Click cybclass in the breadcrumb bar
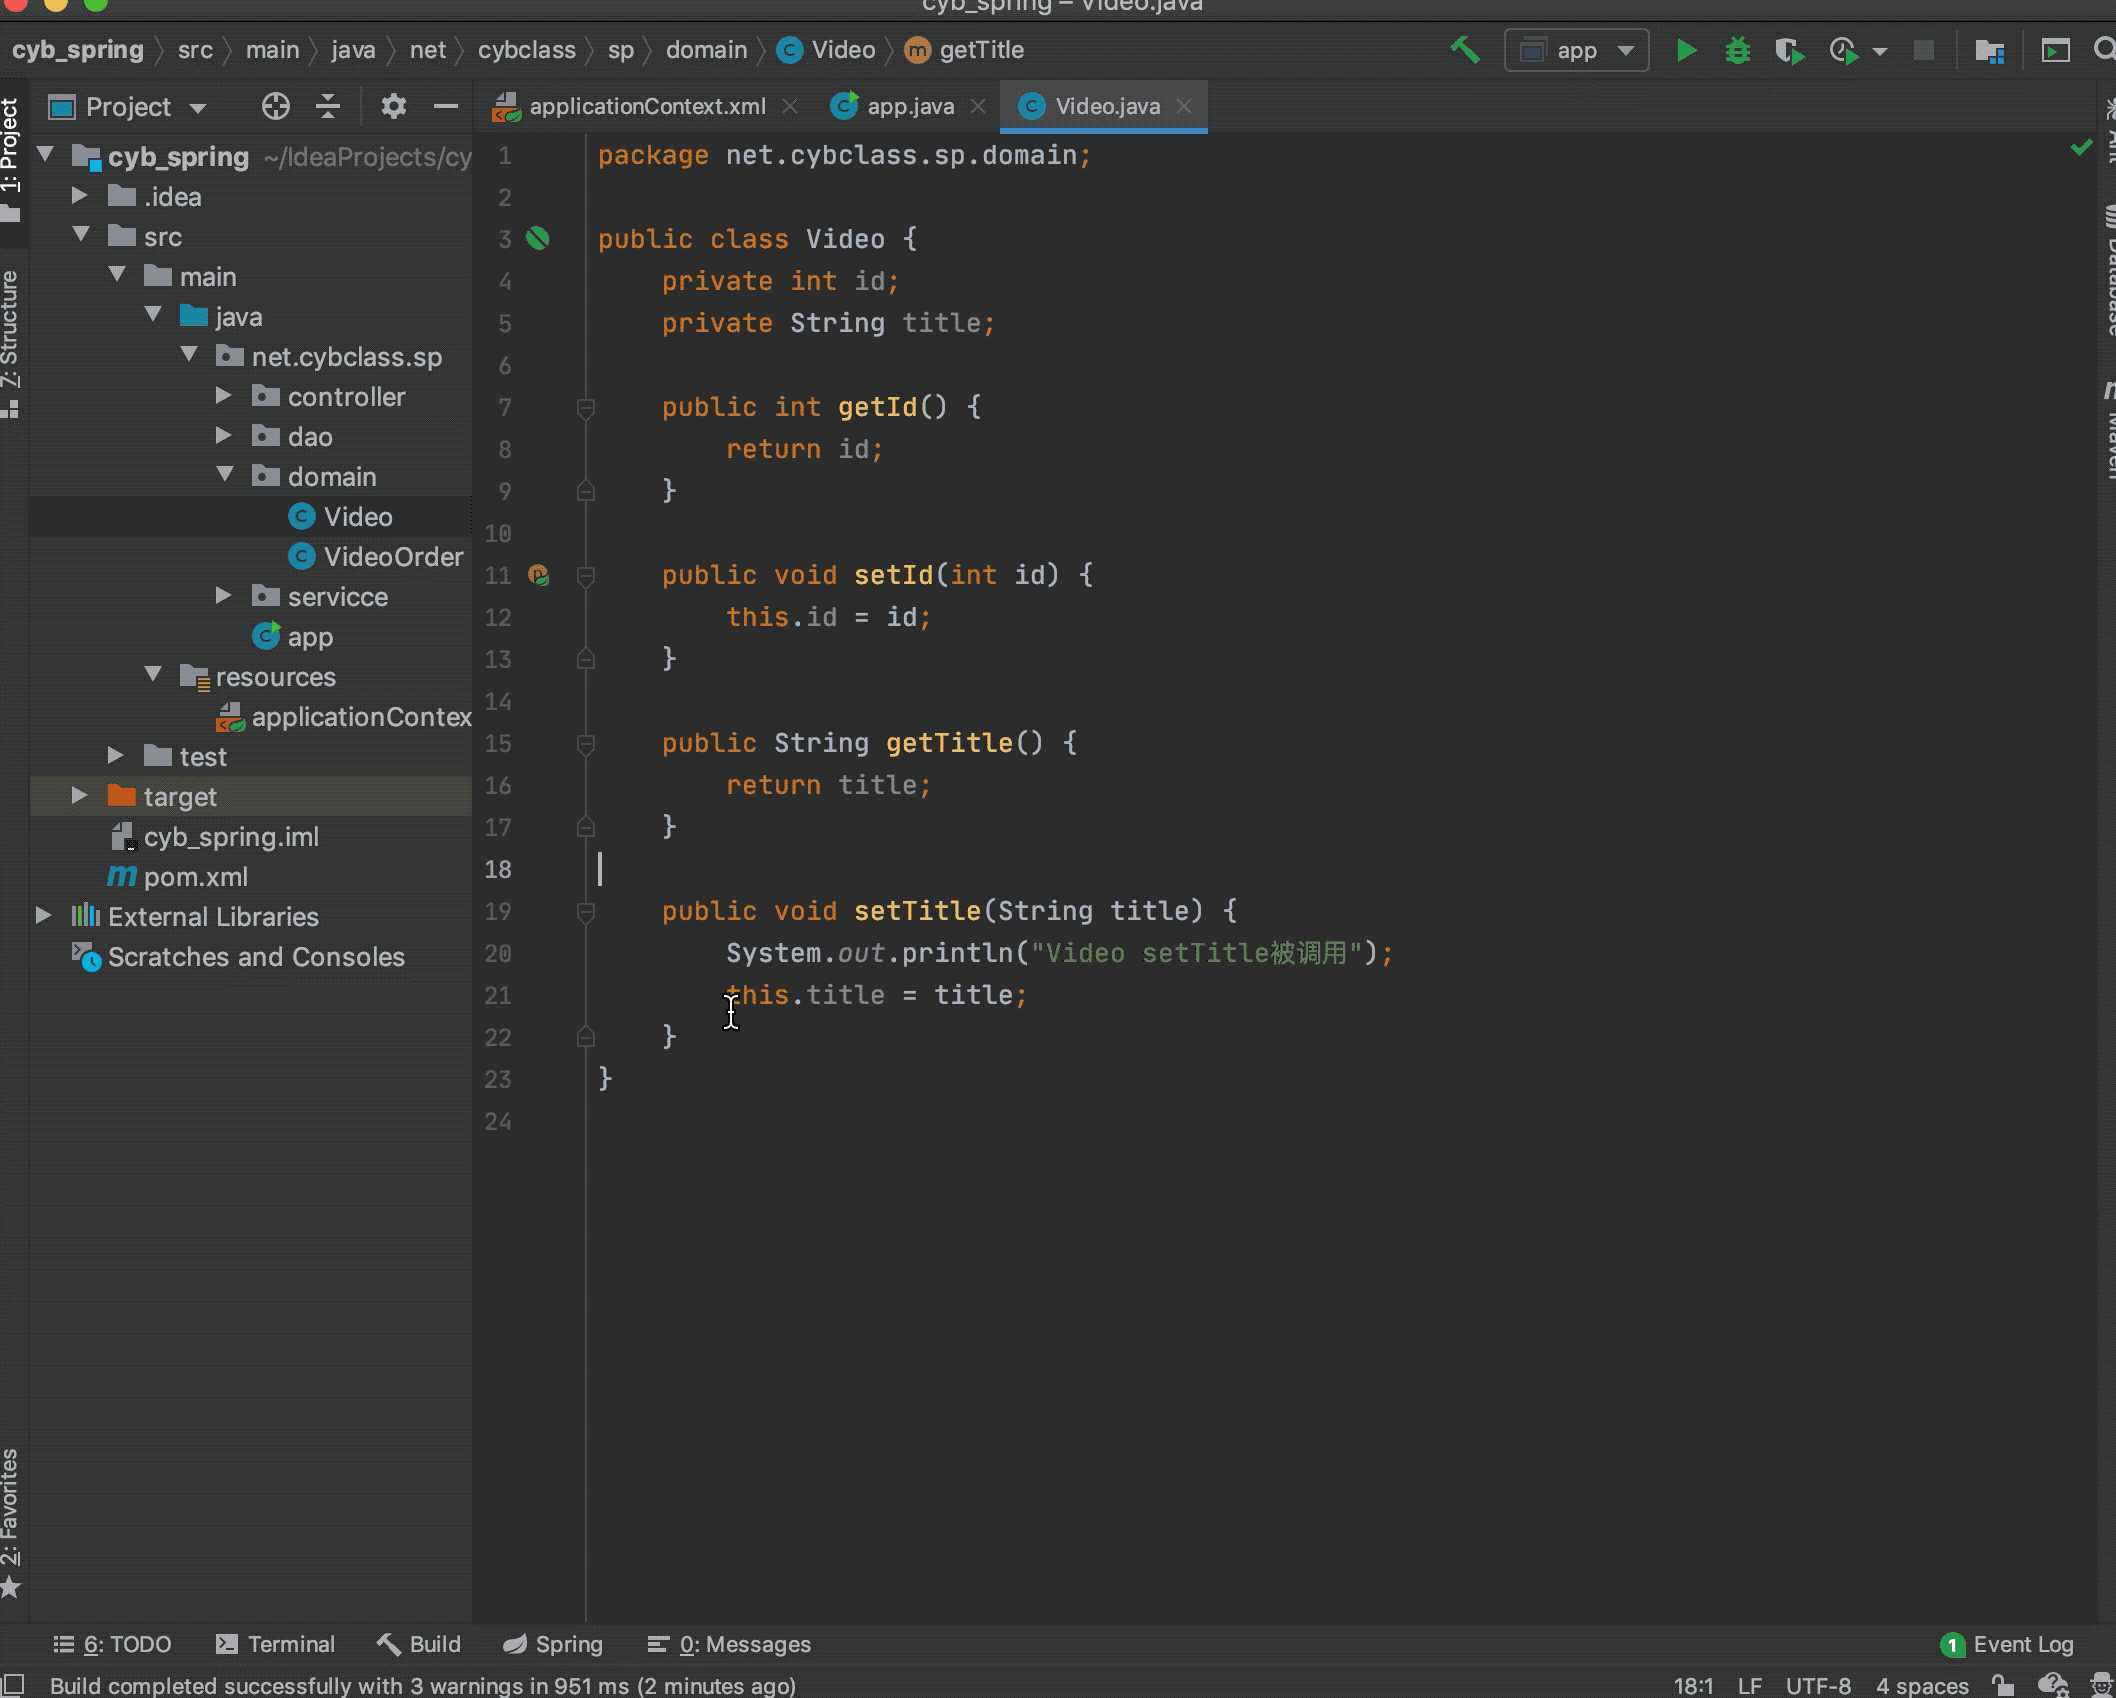This screenshot has height=1698, width=2116. [x=526, y=50]
